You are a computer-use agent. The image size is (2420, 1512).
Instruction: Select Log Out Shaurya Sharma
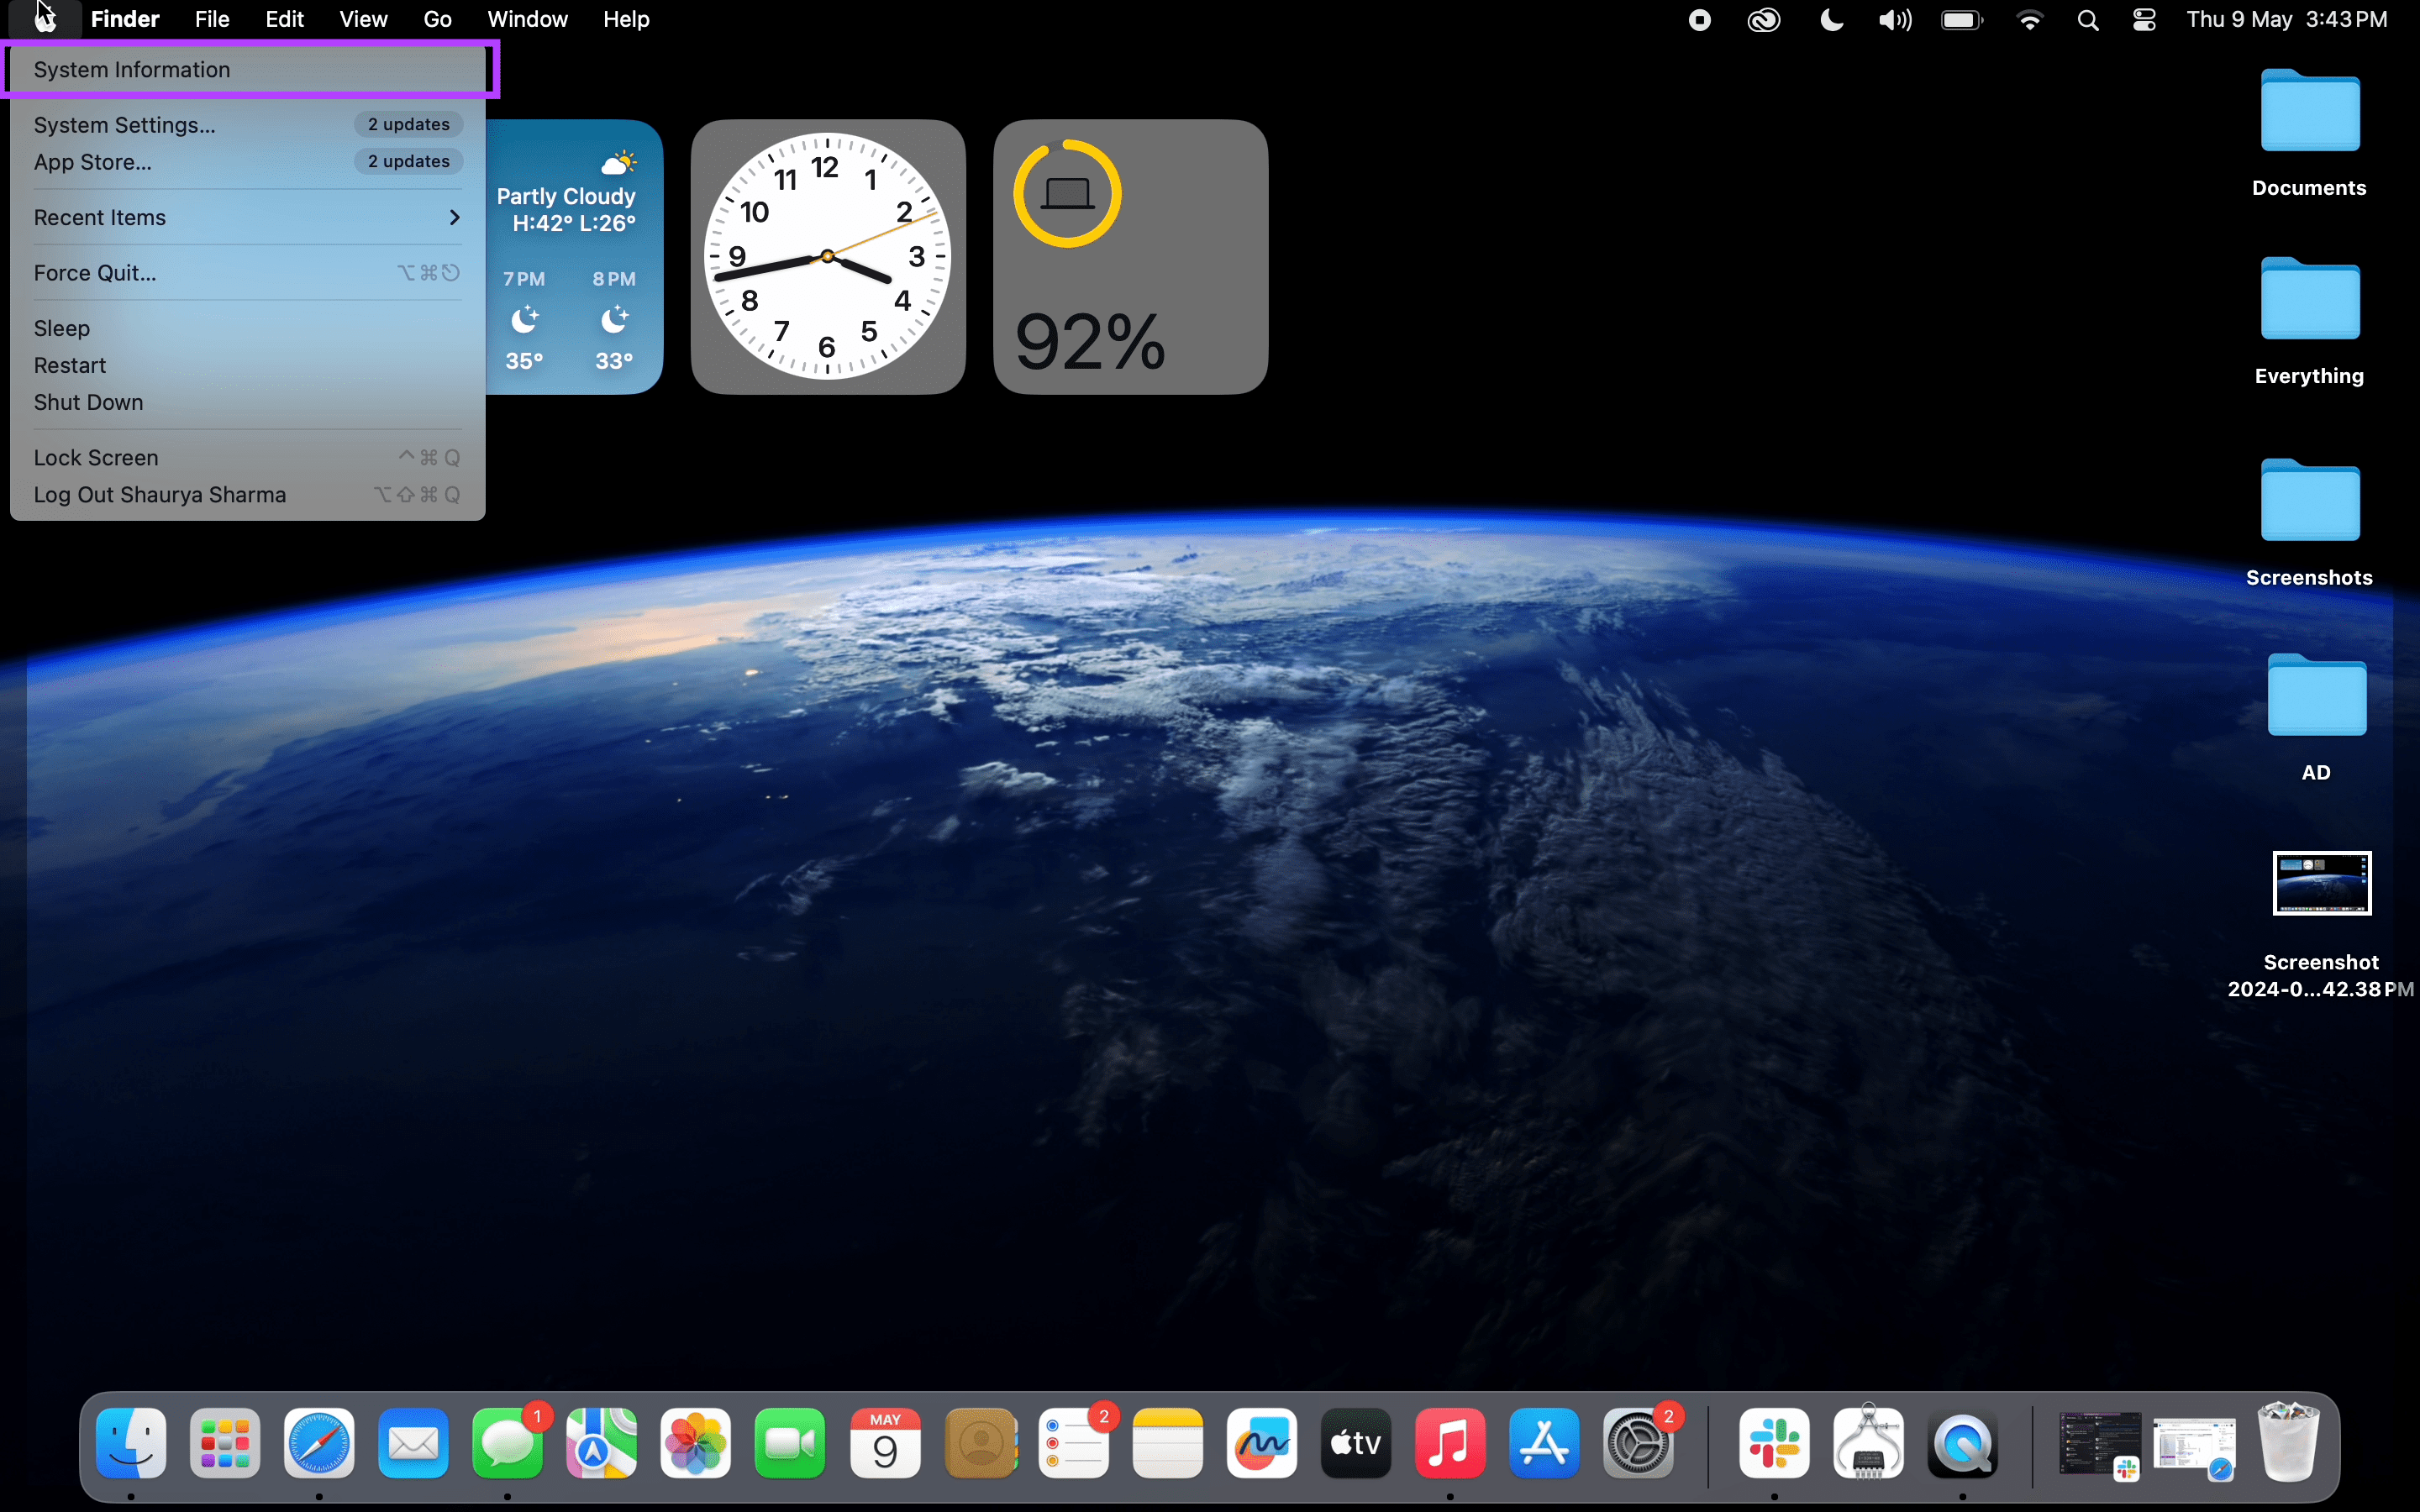[x=160, y=495]
